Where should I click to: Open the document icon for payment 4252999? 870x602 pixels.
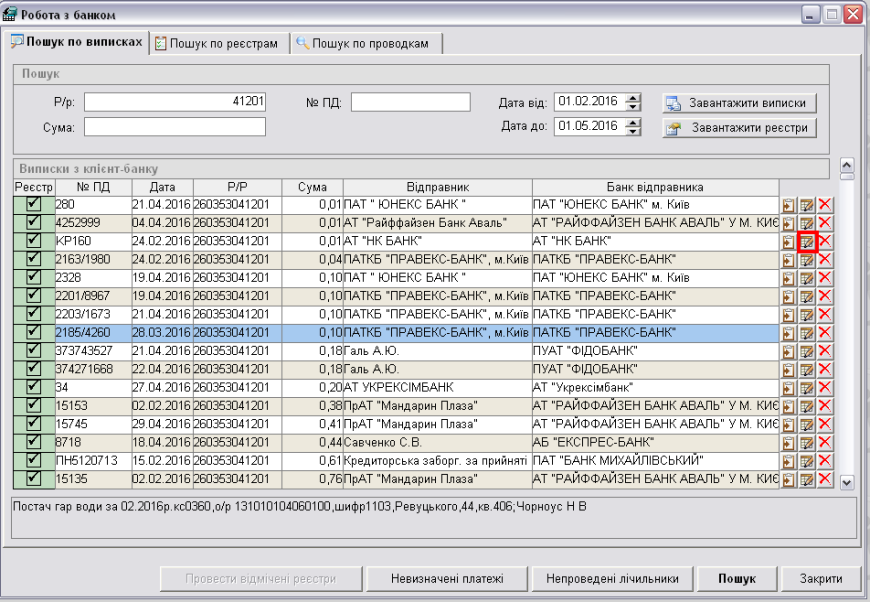click(x=788, y=223)
